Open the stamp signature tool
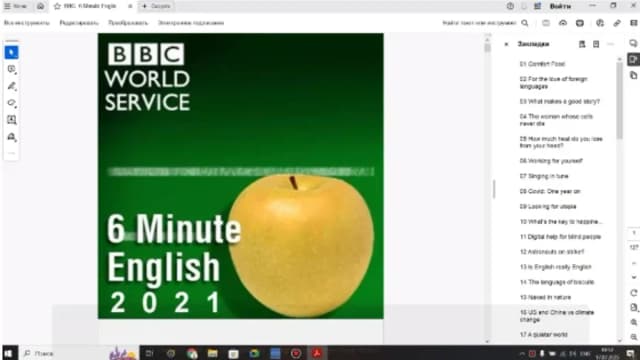The width and height of the screenshot is (640, 360). (x=11, y=137)
